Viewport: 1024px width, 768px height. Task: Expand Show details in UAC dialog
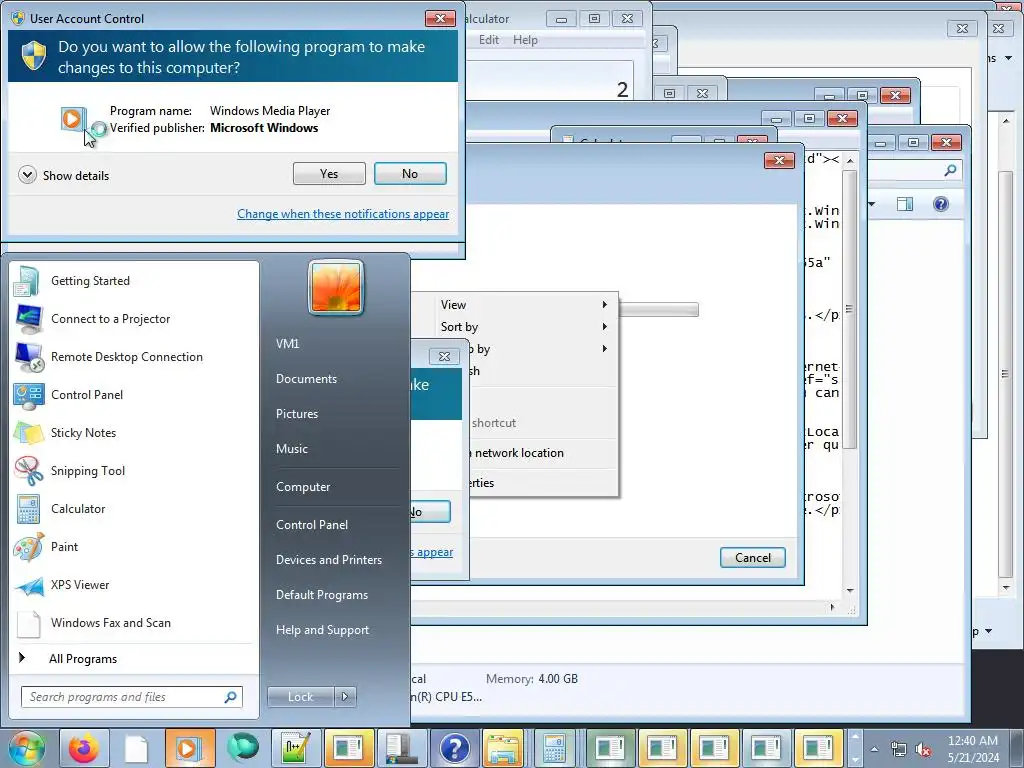(x=64, y=175)
